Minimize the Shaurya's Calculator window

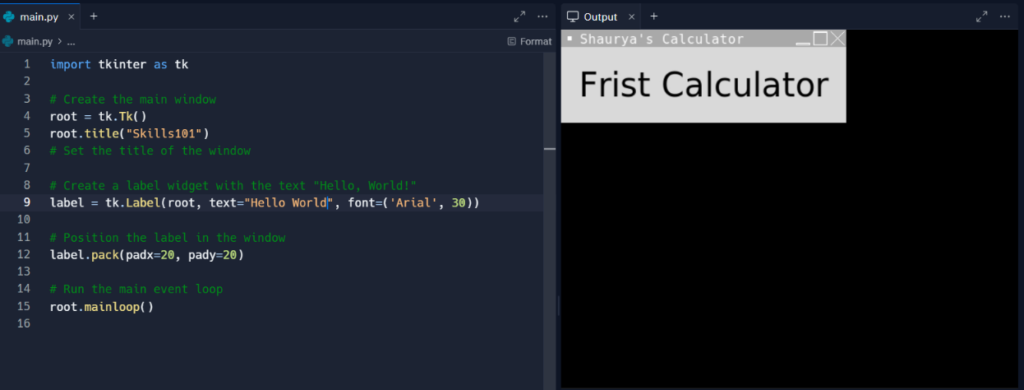(x=803, y=39)
